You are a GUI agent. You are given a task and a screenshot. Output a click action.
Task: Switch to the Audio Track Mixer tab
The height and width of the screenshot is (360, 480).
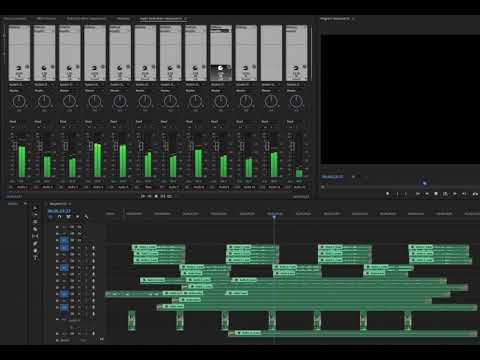[161, 19]
